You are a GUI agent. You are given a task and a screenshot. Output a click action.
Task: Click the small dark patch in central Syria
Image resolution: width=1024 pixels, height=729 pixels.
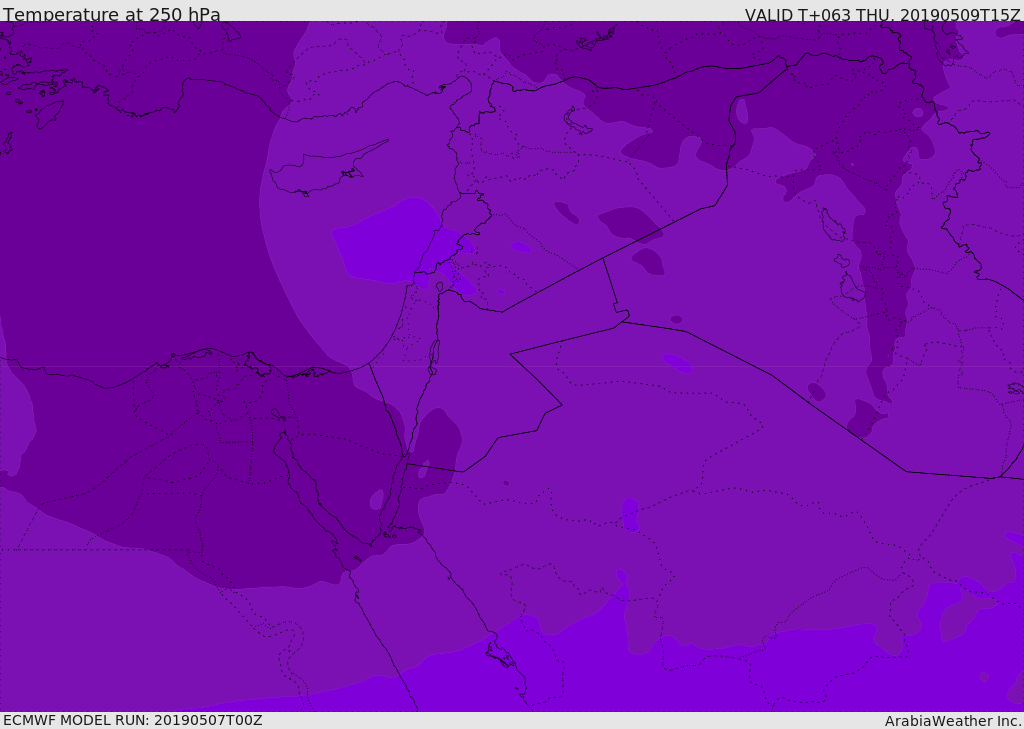pyautogui.click(x=566, y=212)
